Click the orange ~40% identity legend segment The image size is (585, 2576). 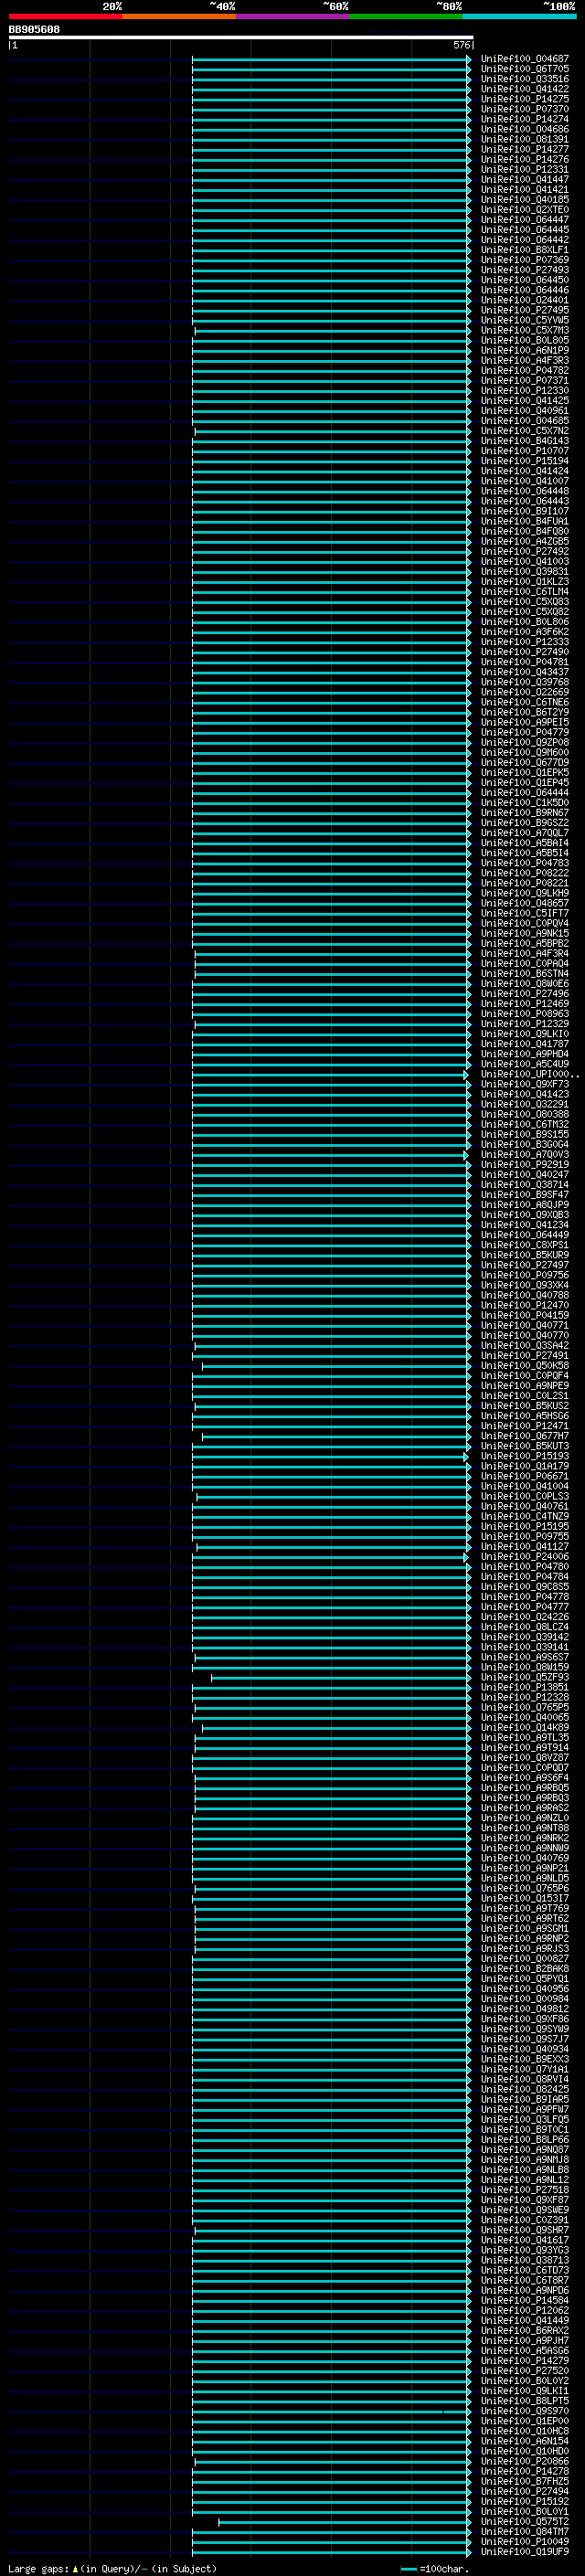[x=179, y=16]
